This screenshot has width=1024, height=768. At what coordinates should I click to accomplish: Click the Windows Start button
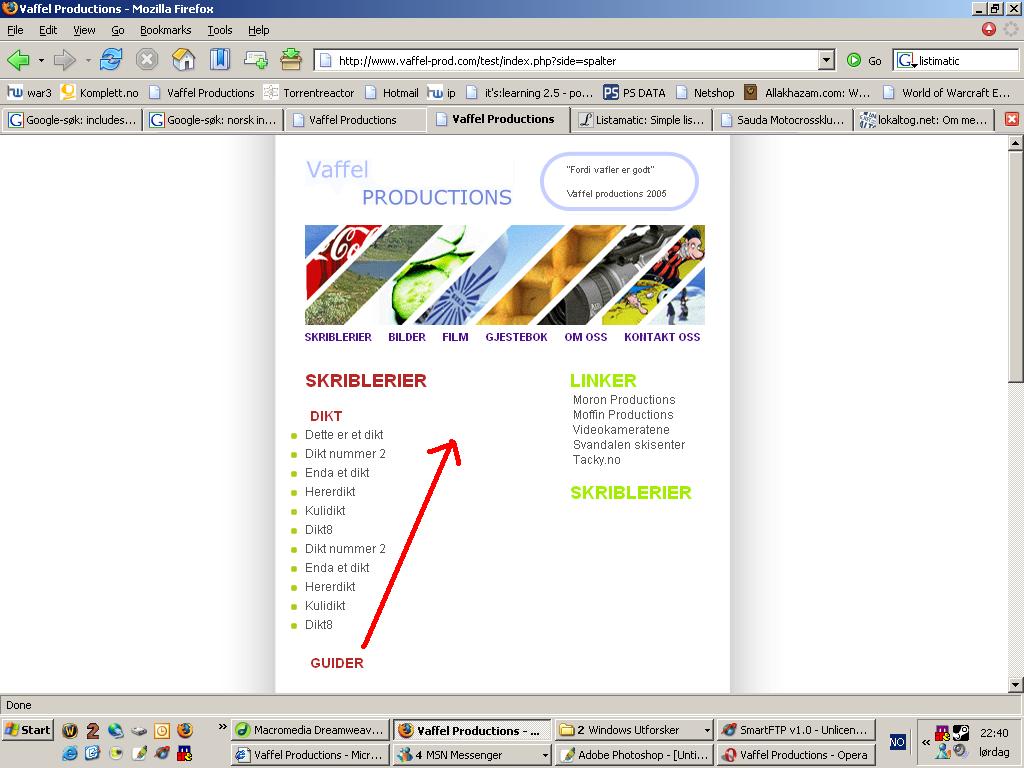(x=27, y=730)
